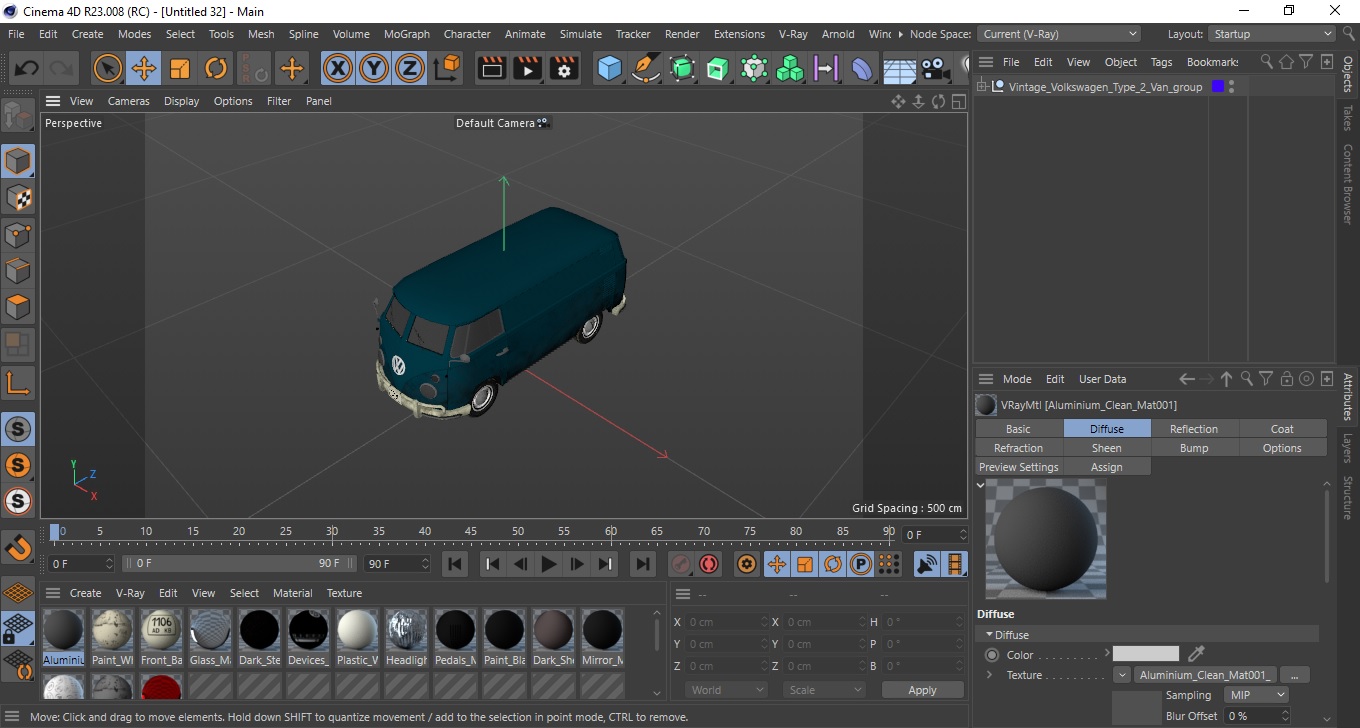Viewport: 1360px width, 728px height.
Task: Toggle Autokeying red icon
Action: (x=709, y=564)
